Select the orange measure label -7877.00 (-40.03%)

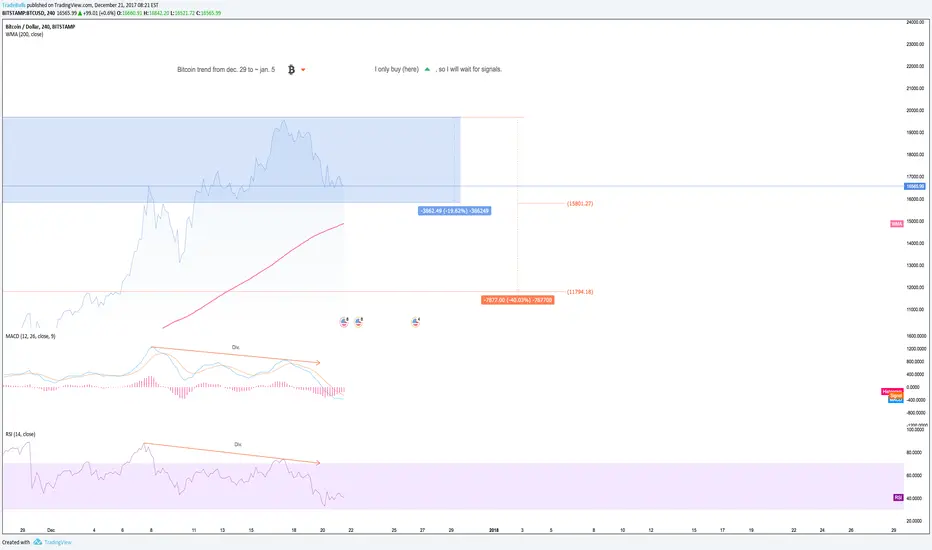518,300
